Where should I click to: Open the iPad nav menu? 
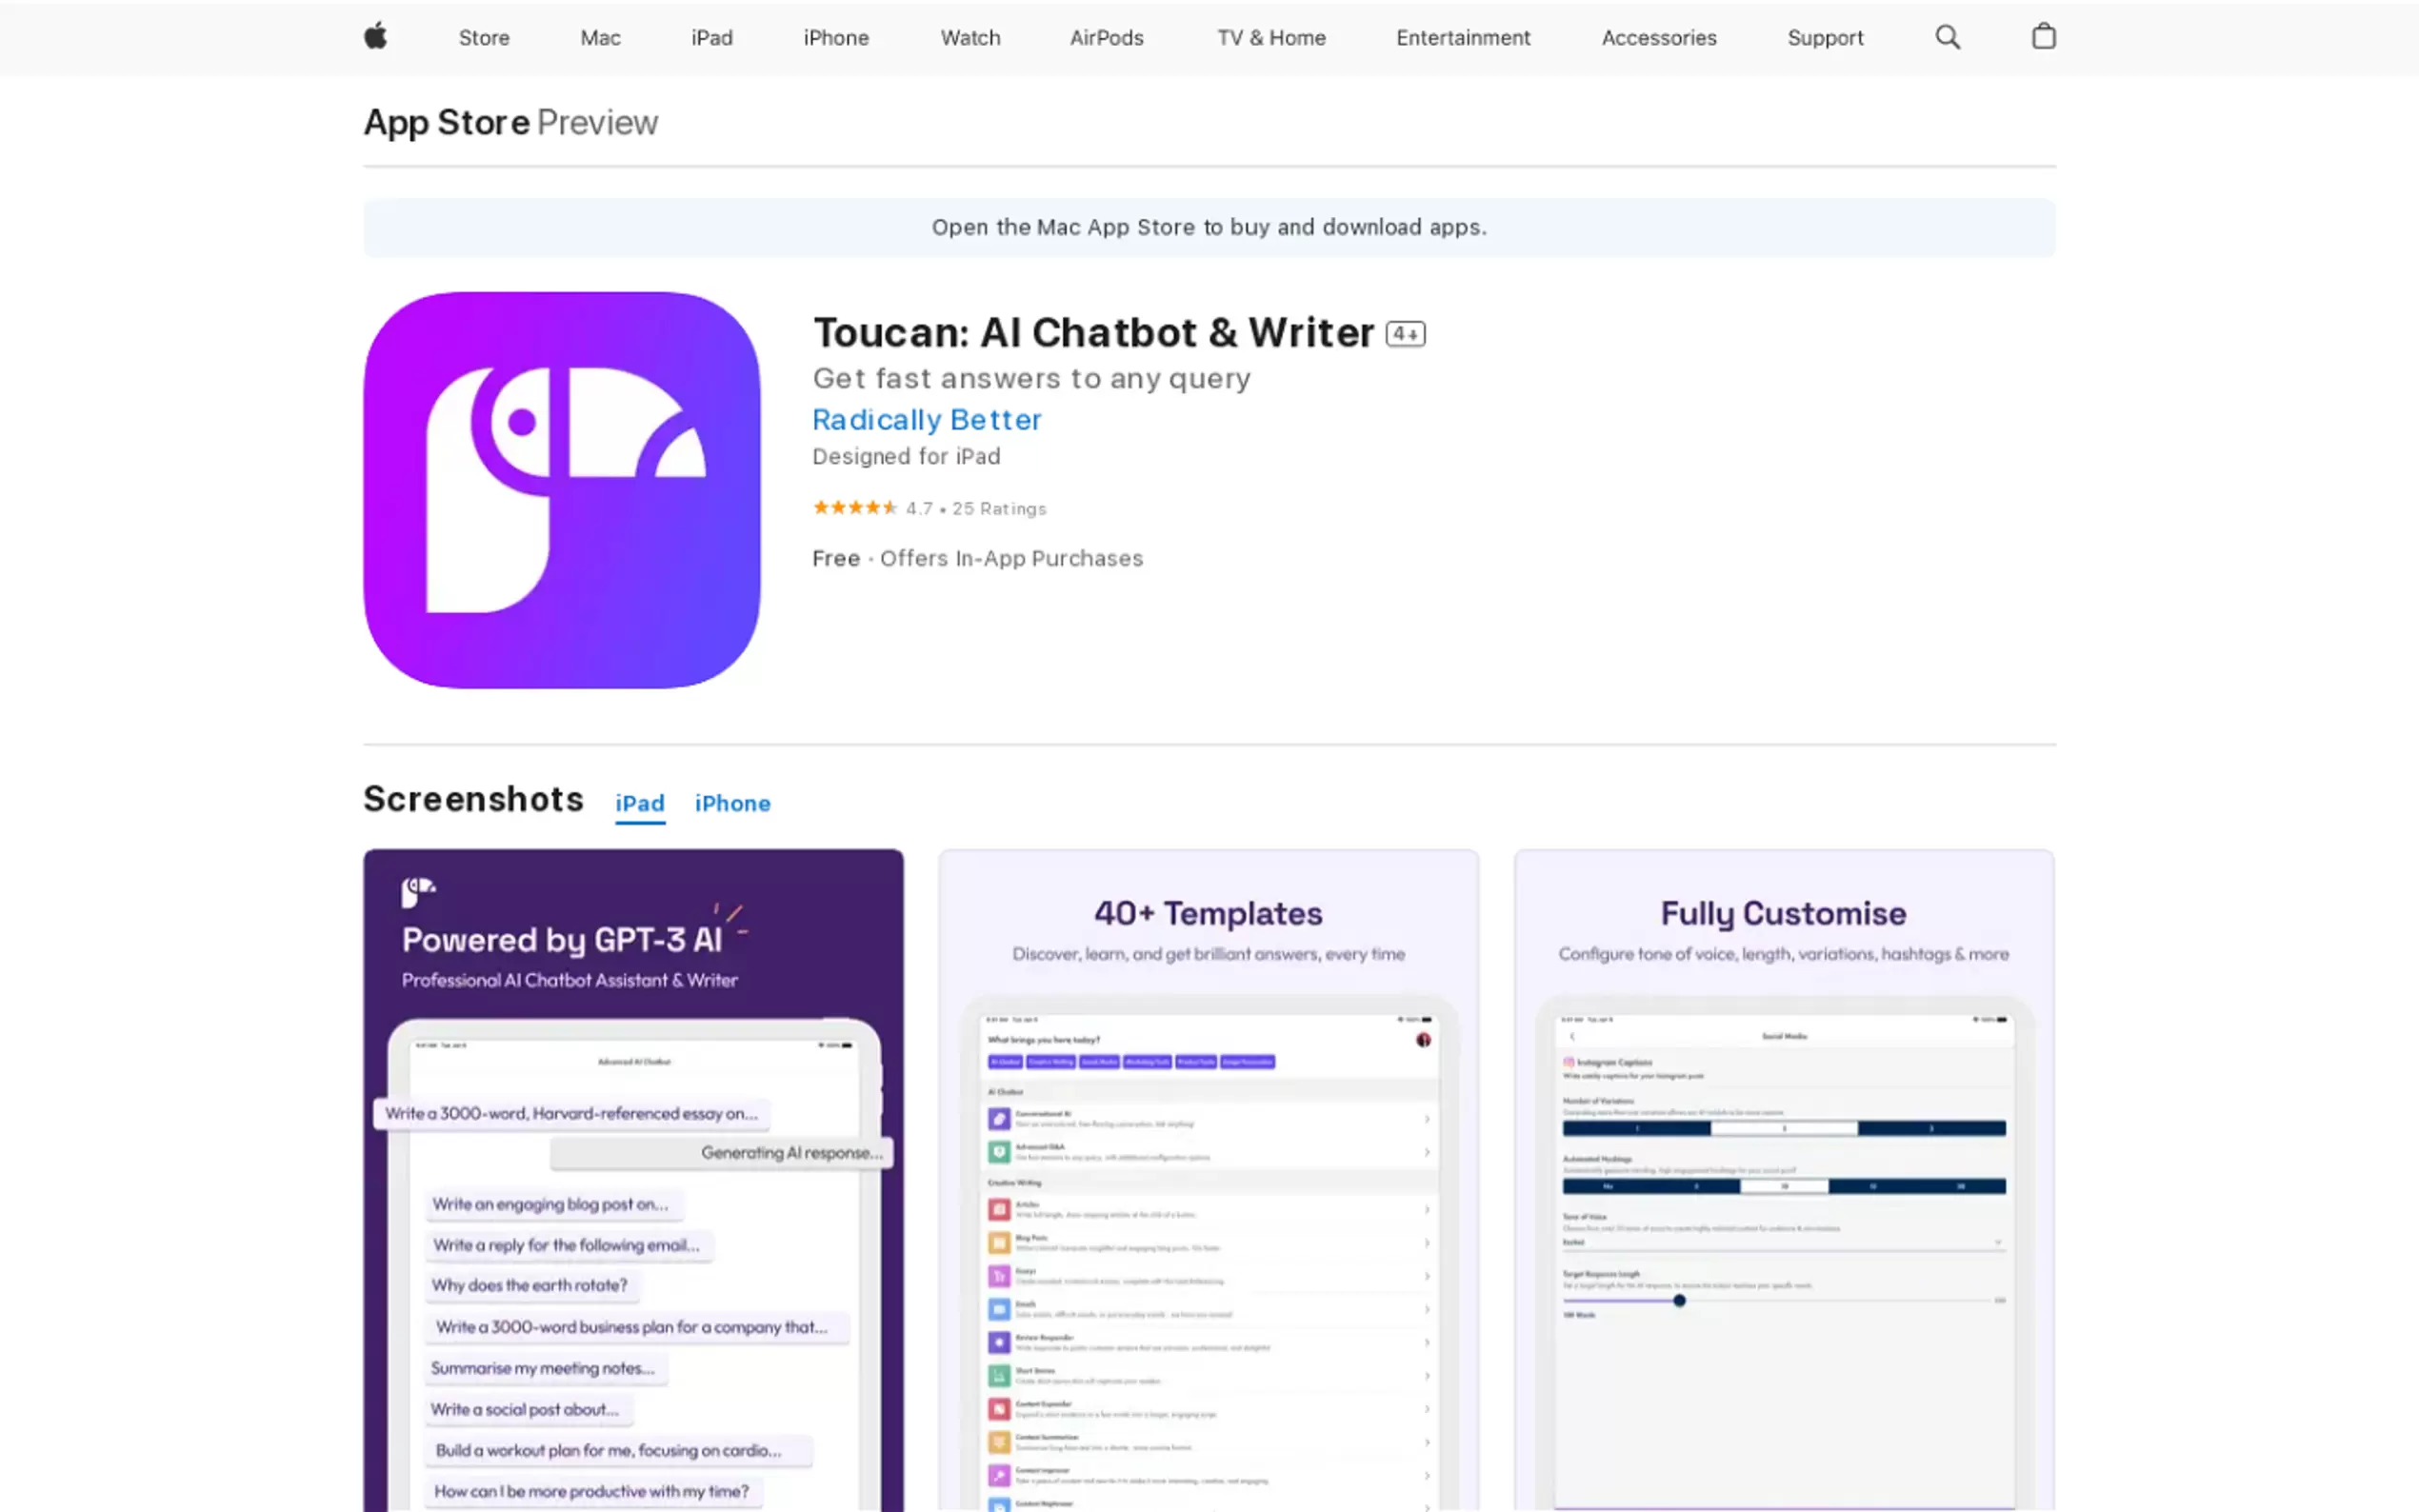pyautogui.click(x=712, y=38)
